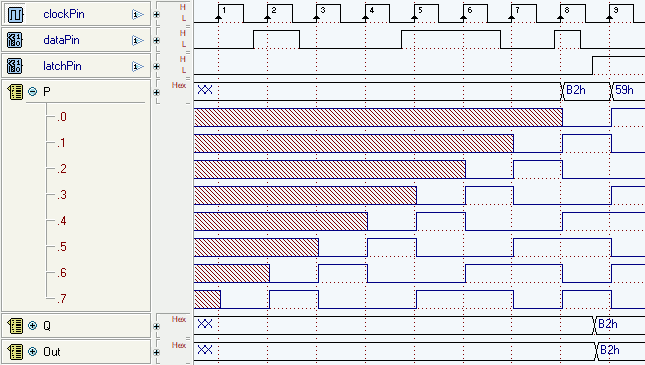Screen dimensions: 645x365
Task: Click clock edge marker 9
Action: pyautogui.click(x=610, y=17)
